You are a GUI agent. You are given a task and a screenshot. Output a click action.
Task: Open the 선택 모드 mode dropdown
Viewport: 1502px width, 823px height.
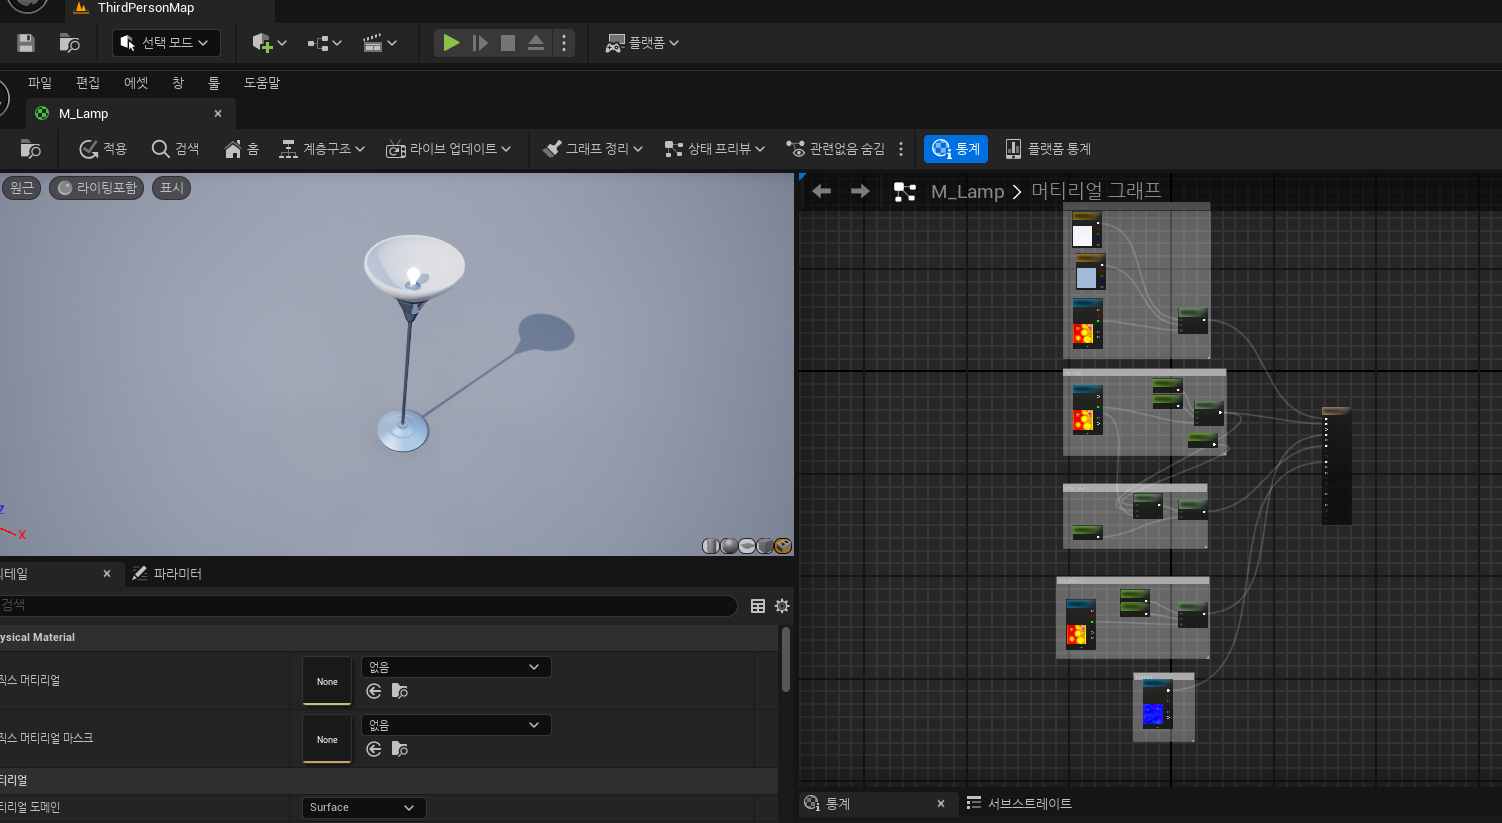point(166,43)
